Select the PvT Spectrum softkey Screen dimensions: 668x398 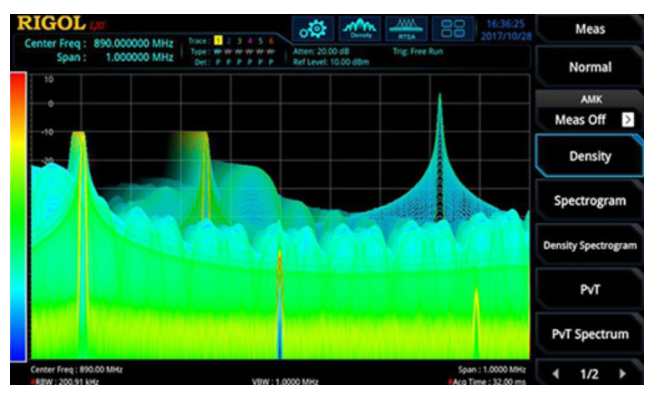point(590,334)
